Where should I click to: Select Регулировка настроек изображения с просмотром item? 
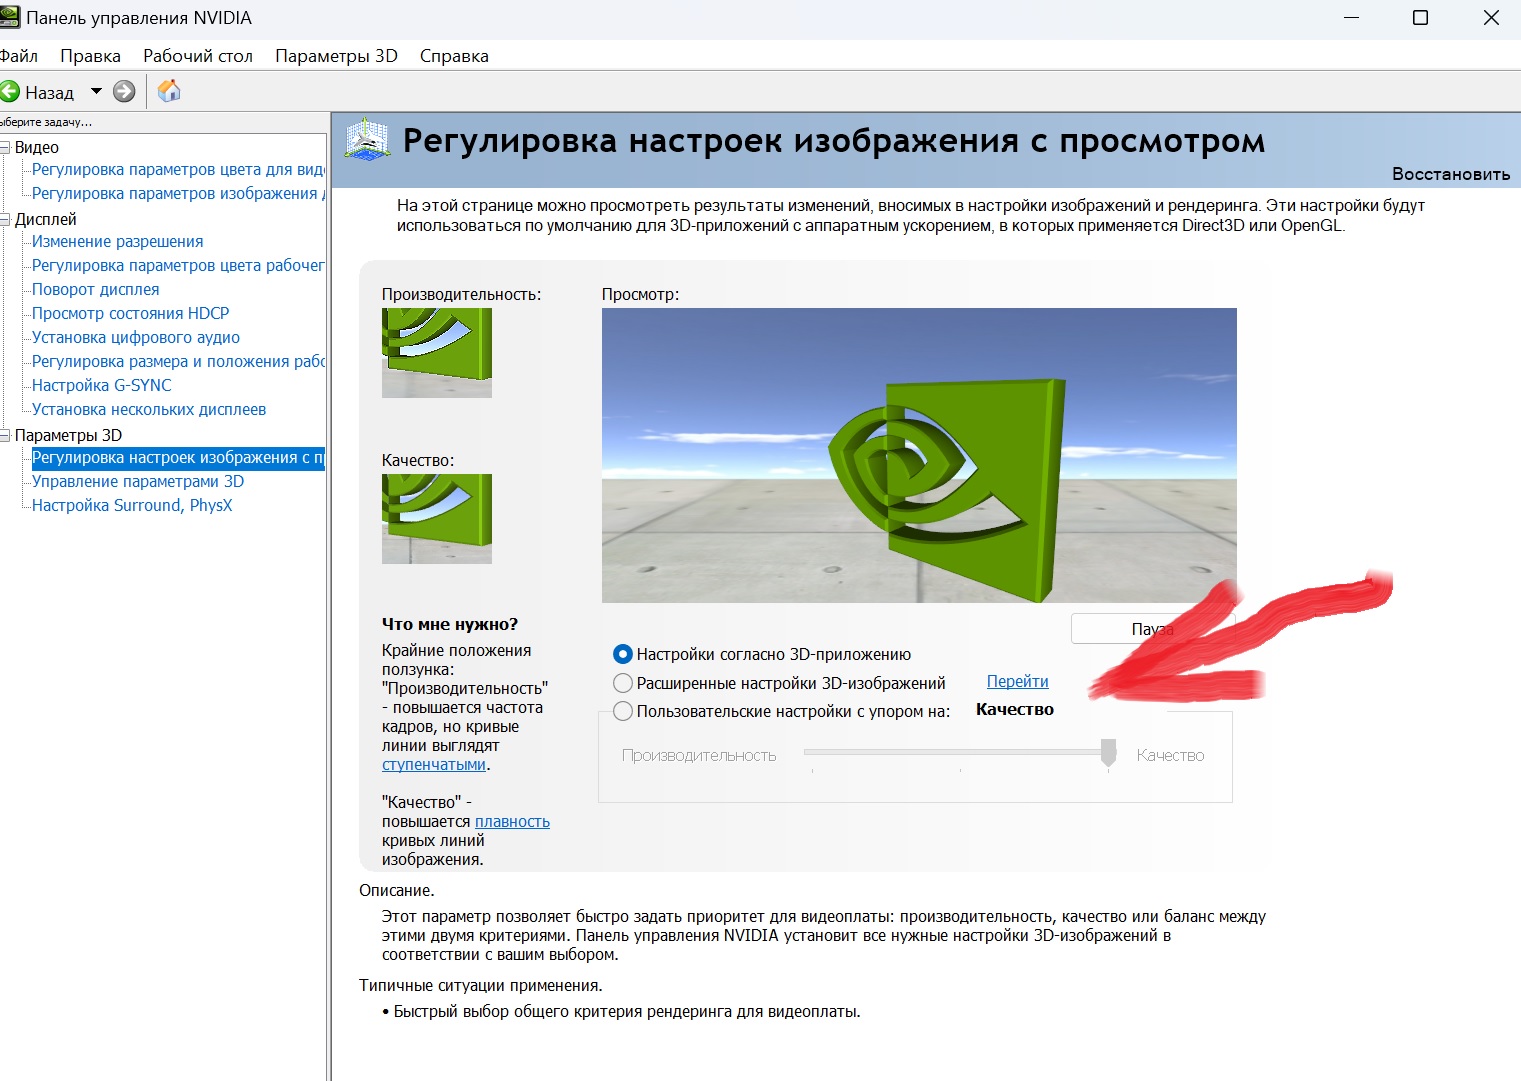pos(178,457)
